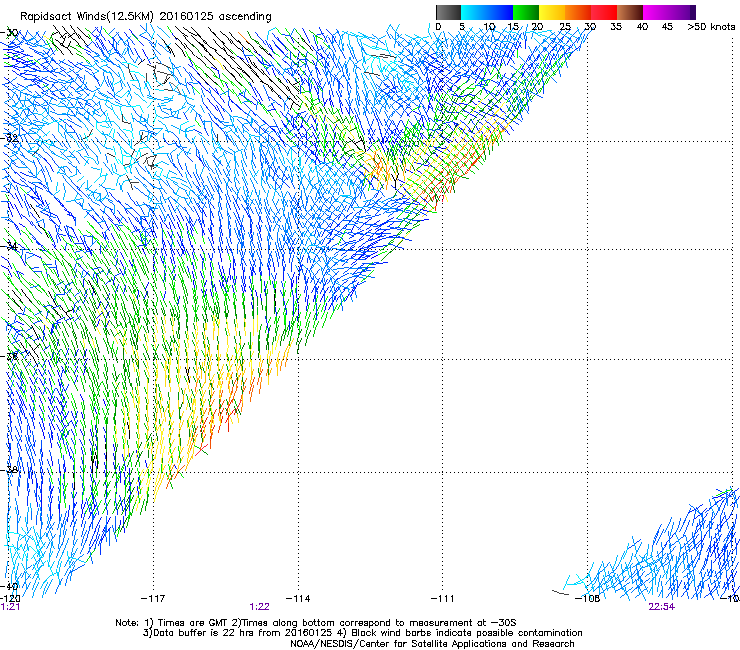Click the '-120' longitude axis label
Viewport: 740px width, 650px height.
click(x=10, y=598)
